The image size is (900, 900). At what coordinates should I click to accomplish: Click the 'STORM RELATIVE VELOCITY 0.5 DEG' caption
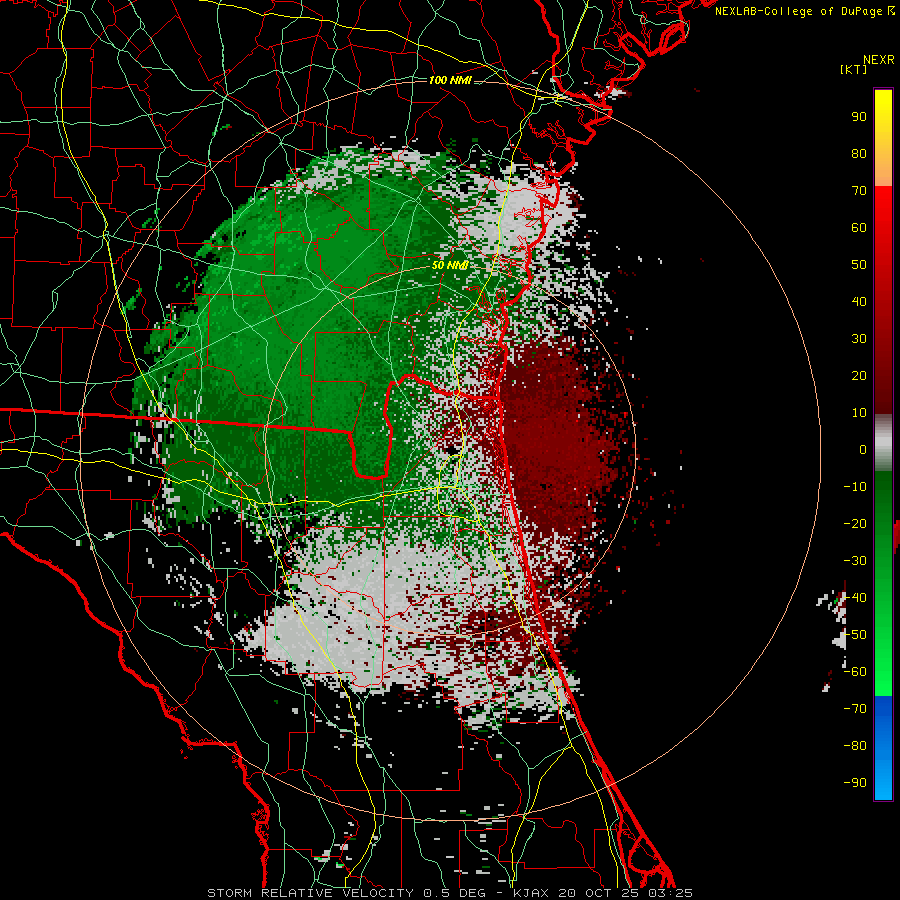346,893
